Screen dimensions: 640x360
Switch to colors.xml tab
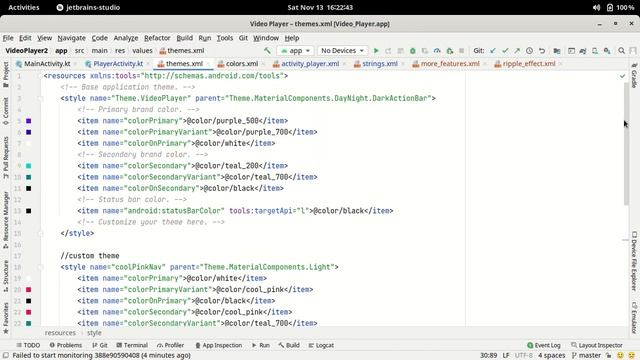point(242,64)
